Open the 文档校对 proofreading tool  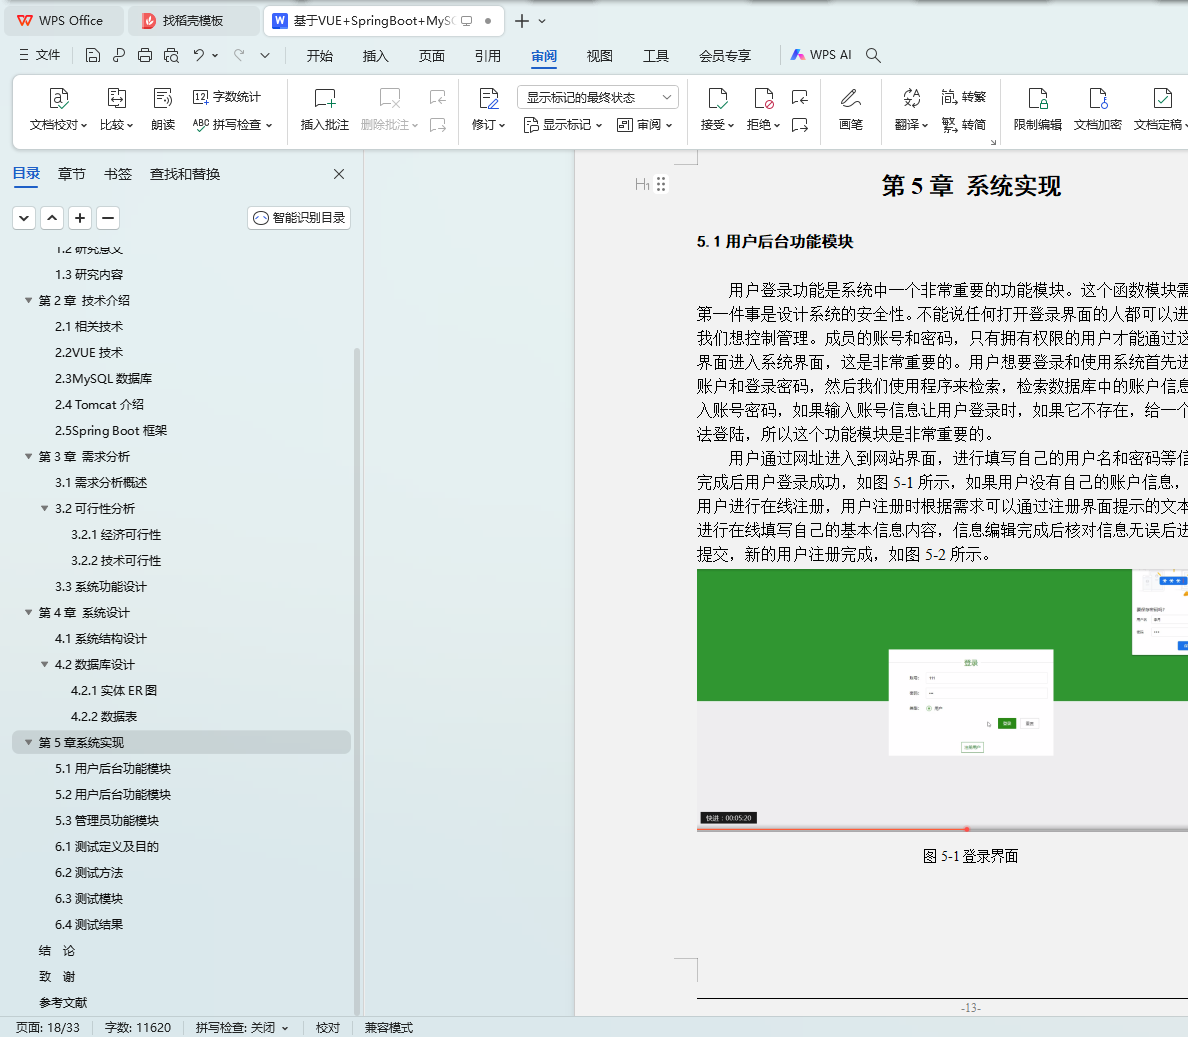(58, 109)
